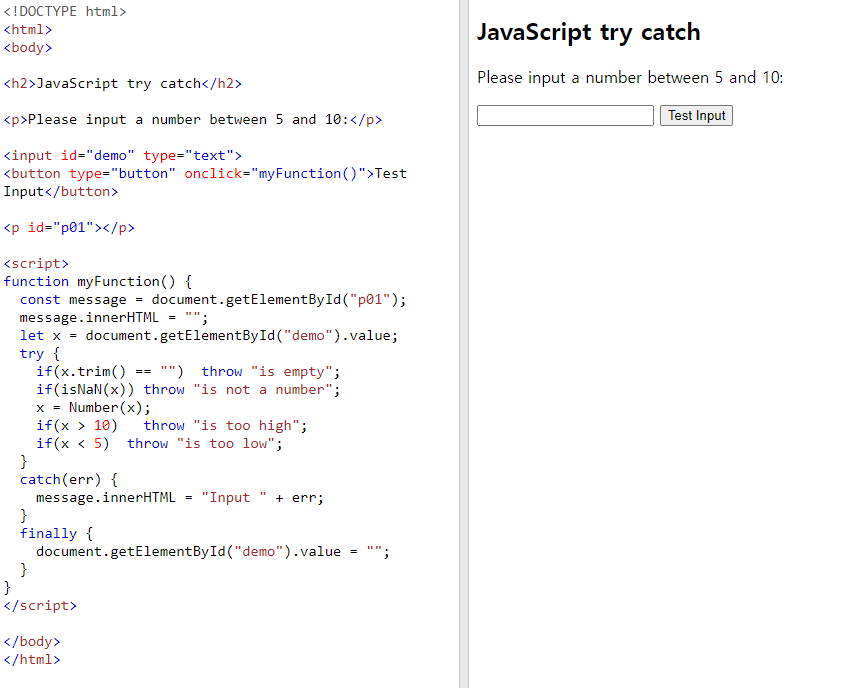This screenshot has height=688, width=855.
Task: Click the throw "is not a number" line
Action: pyautogui.click(x=188, y=389)
